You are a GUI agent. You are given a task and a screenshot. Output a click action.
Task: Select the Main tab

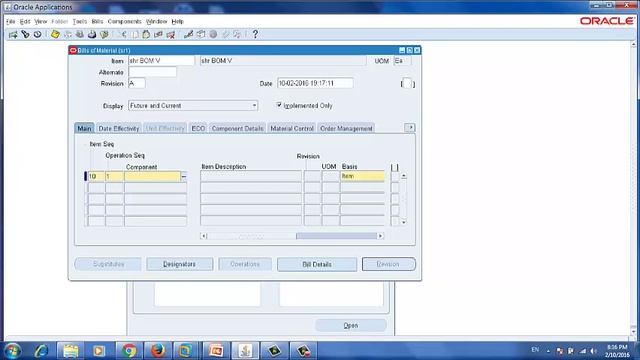click(x=84, y=128)
